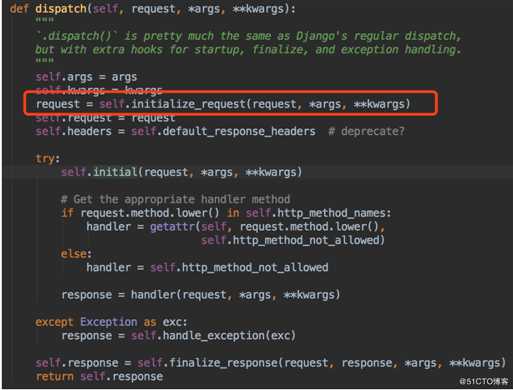
Task: Click the 'return self.response' line
Action: pyautogui.click(x=99, y=377)
